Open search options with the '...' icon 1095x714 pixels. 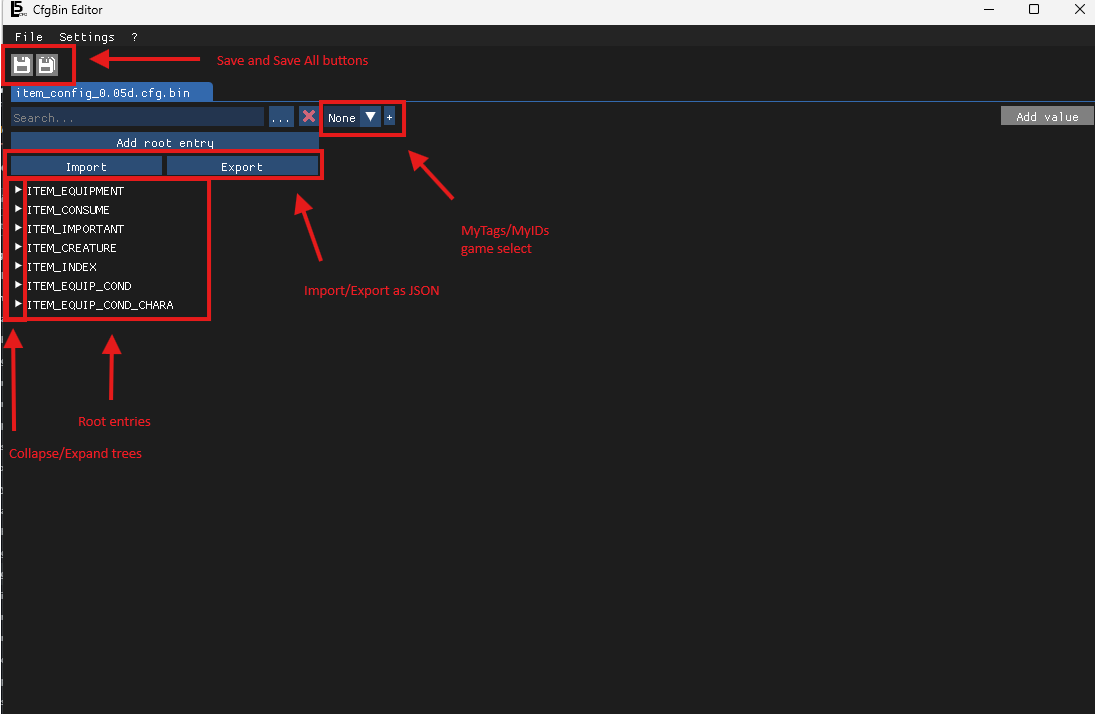[x=281, y=116]
